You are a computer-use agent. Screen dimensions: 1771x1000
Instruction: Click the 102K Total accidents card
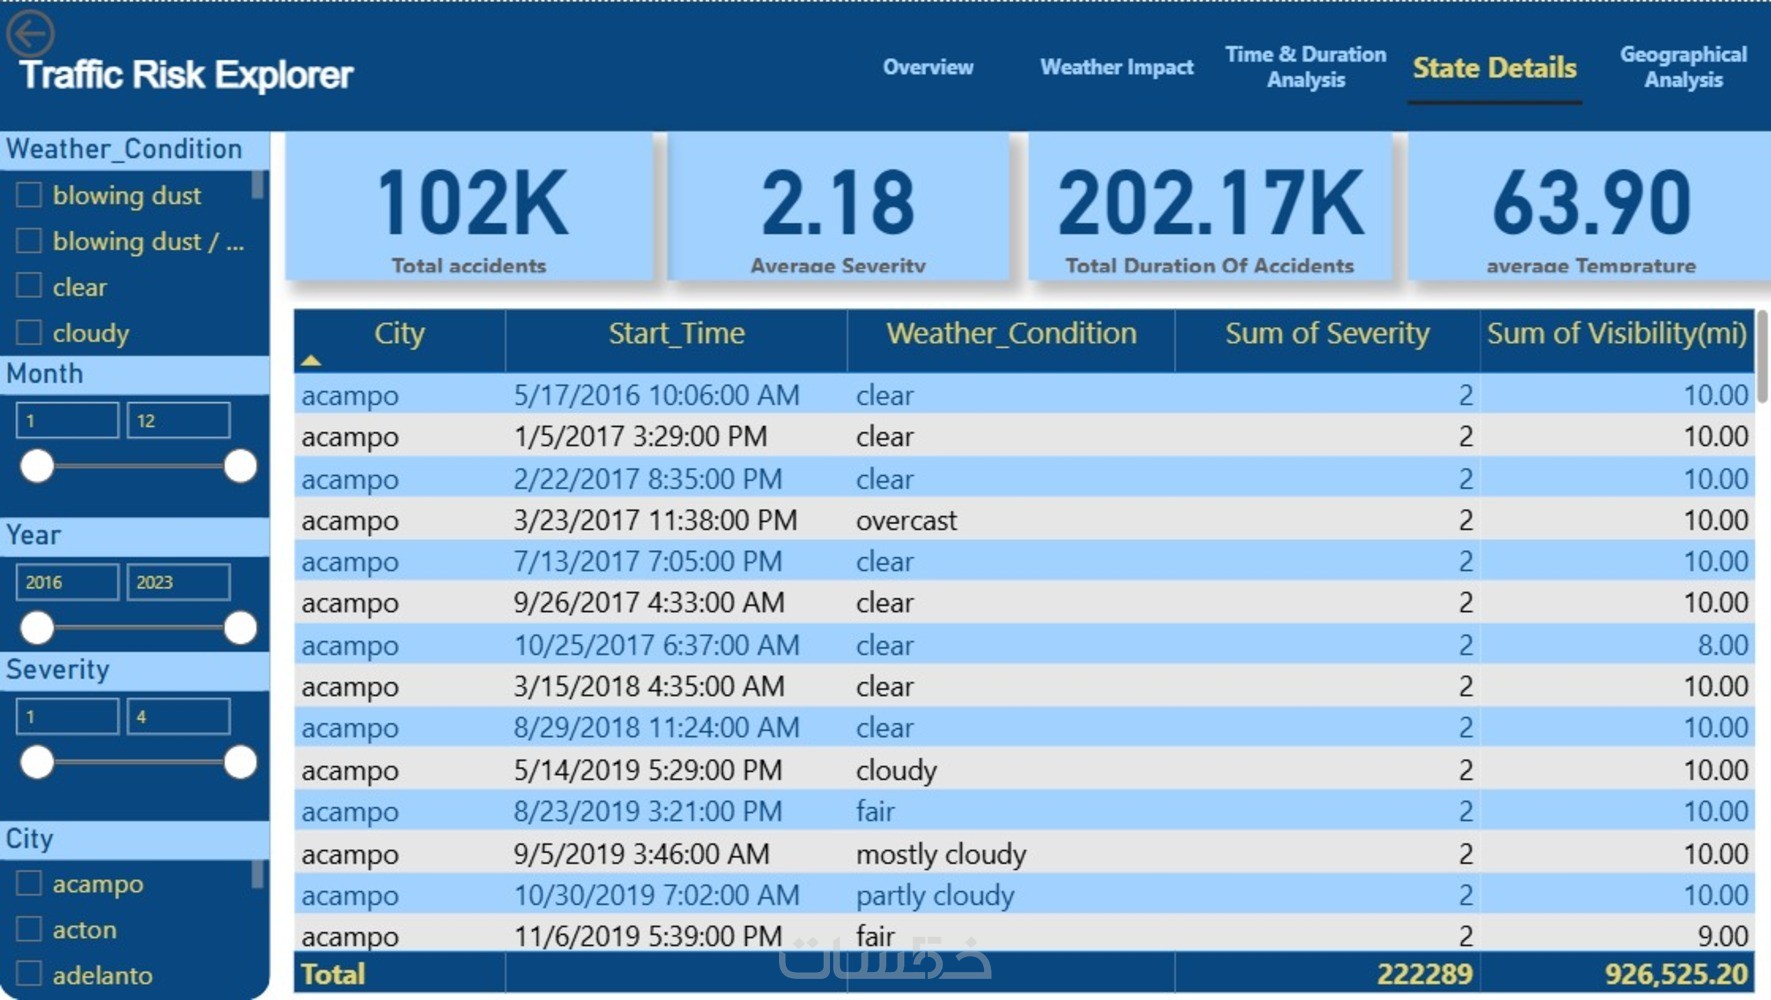470,206
